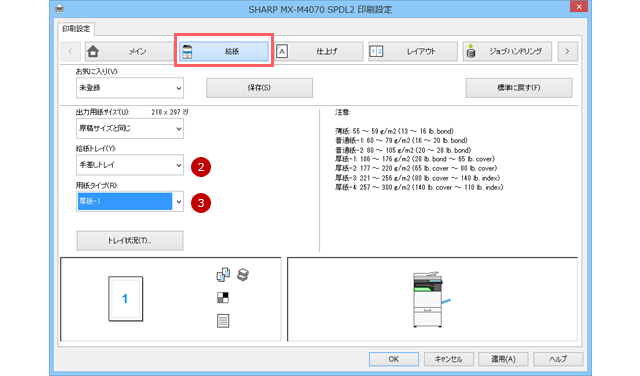Select the 給紙 tab
Image resolution: width=640 pixels, height=376 pixels.
pos(224,51)
